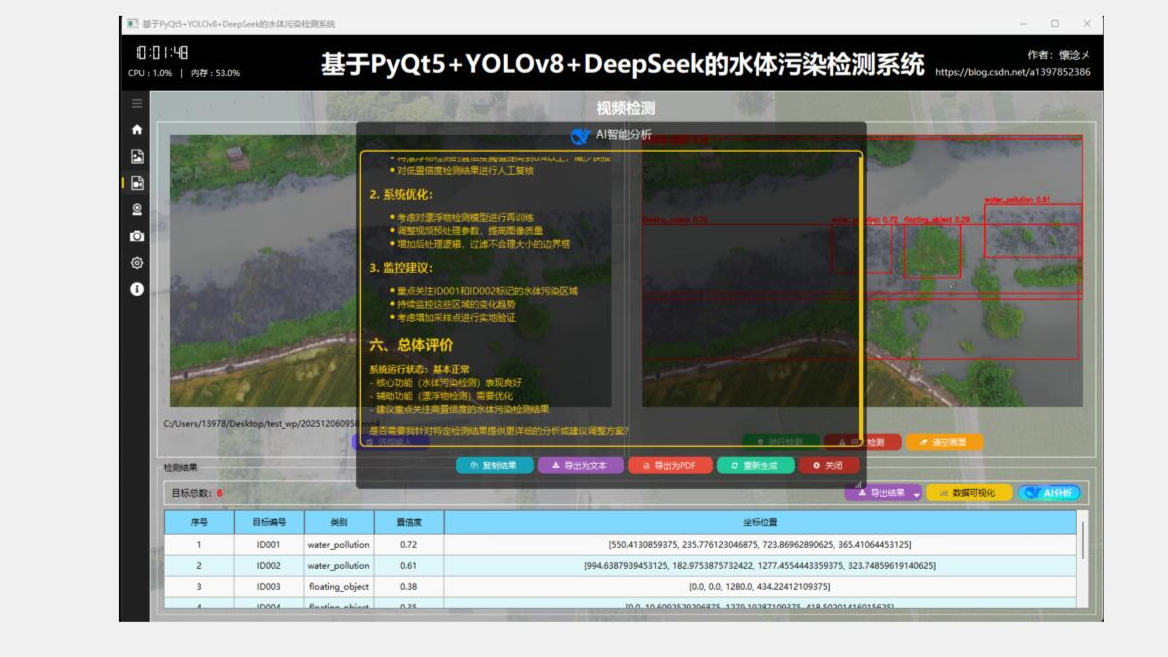Click the camera snapshot sidebar icon
Screen dimensions: 1168x657
point(137,236)
